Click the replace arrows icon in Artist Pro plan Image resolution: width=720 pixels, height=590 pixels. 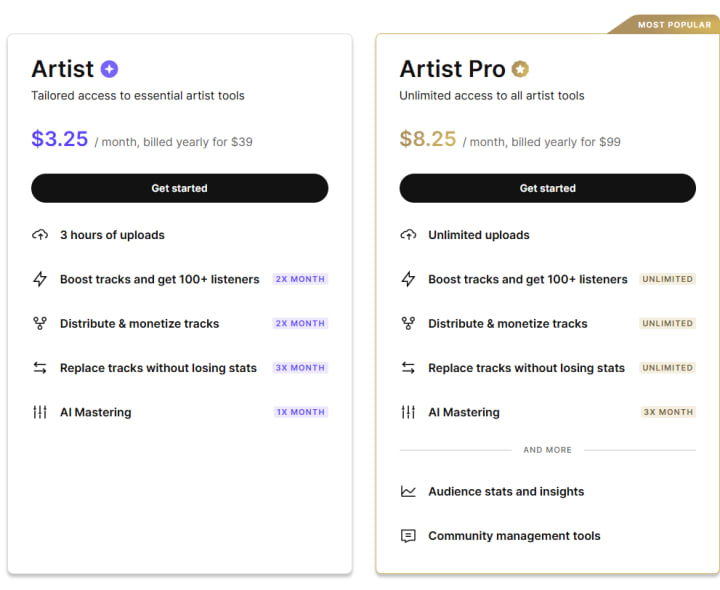coord(408,368)
